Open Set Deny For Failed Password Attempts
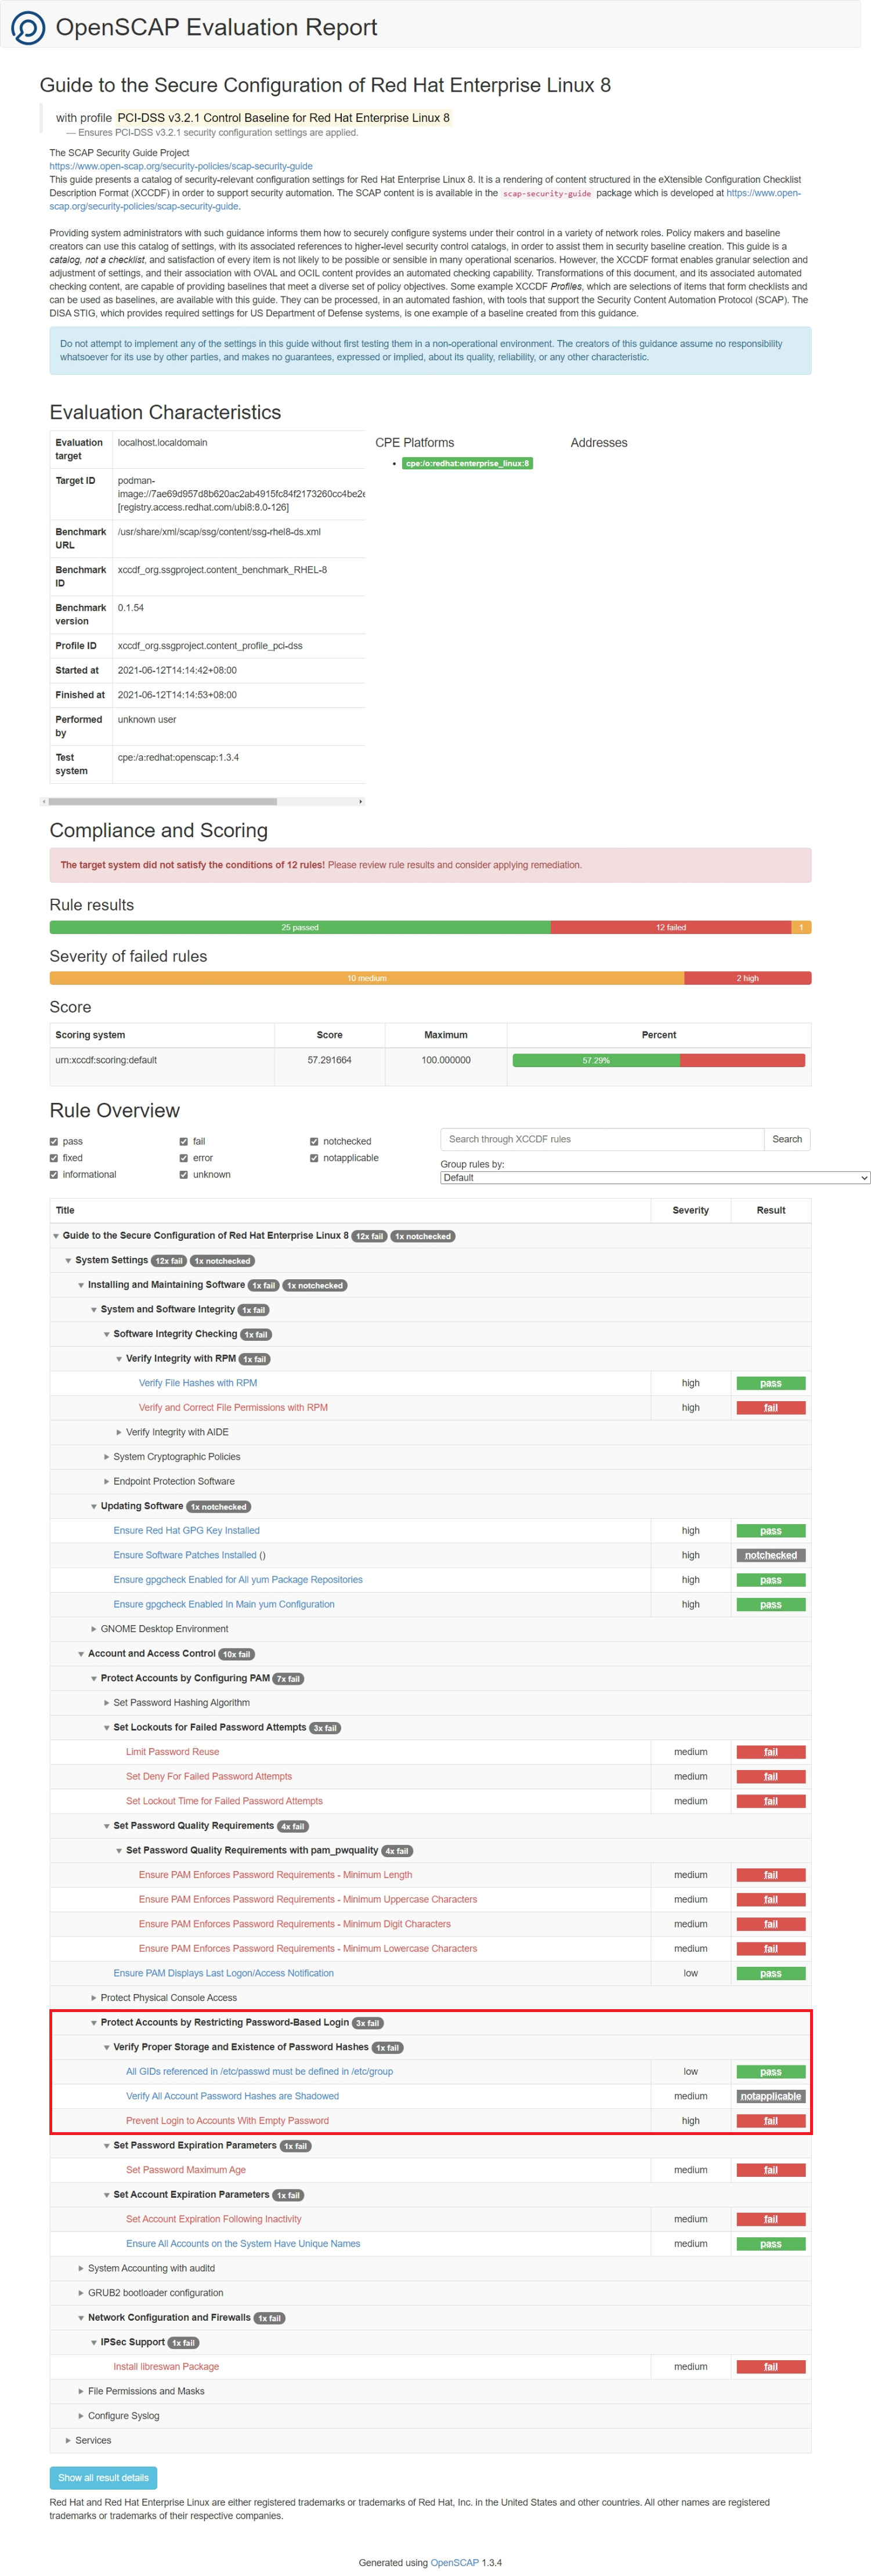 click(x=209, y=1776)
